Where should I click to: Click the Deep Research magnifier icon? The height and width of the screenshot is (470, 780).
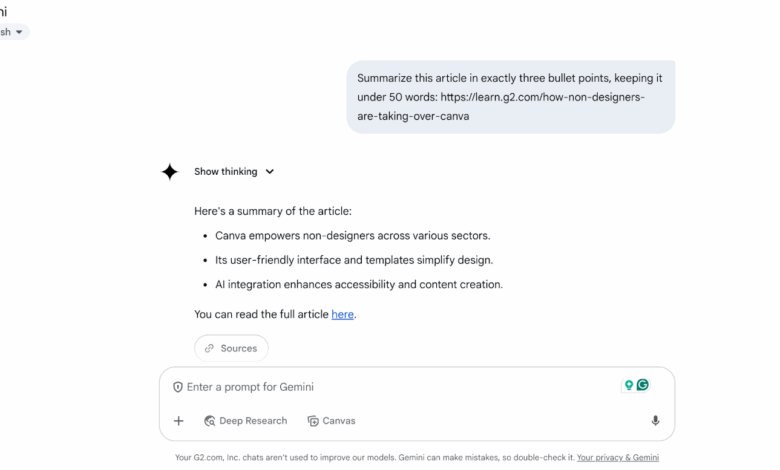[210, 421]
